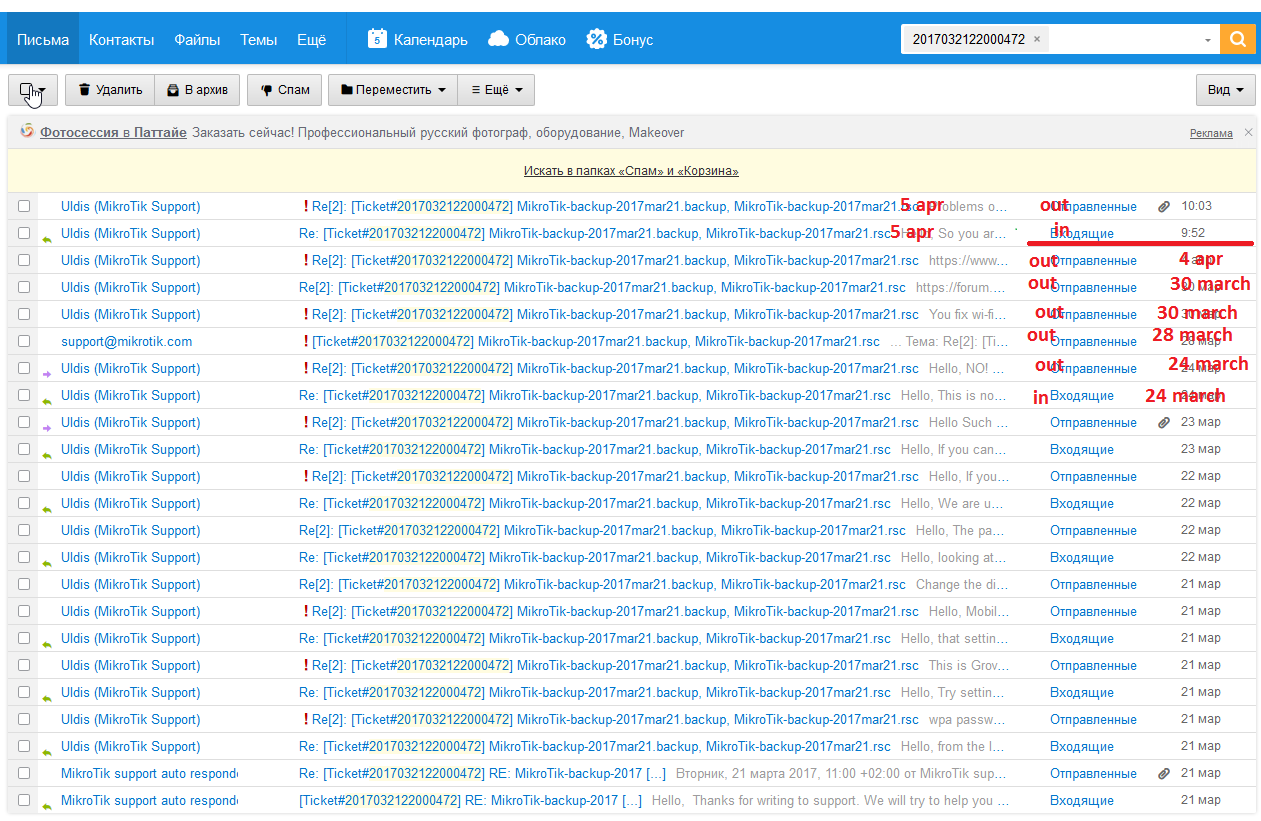Screen dimensions: 1261x821
Task: Click the reply arrow on the 9:52 message
Action: tap(46, 238)
